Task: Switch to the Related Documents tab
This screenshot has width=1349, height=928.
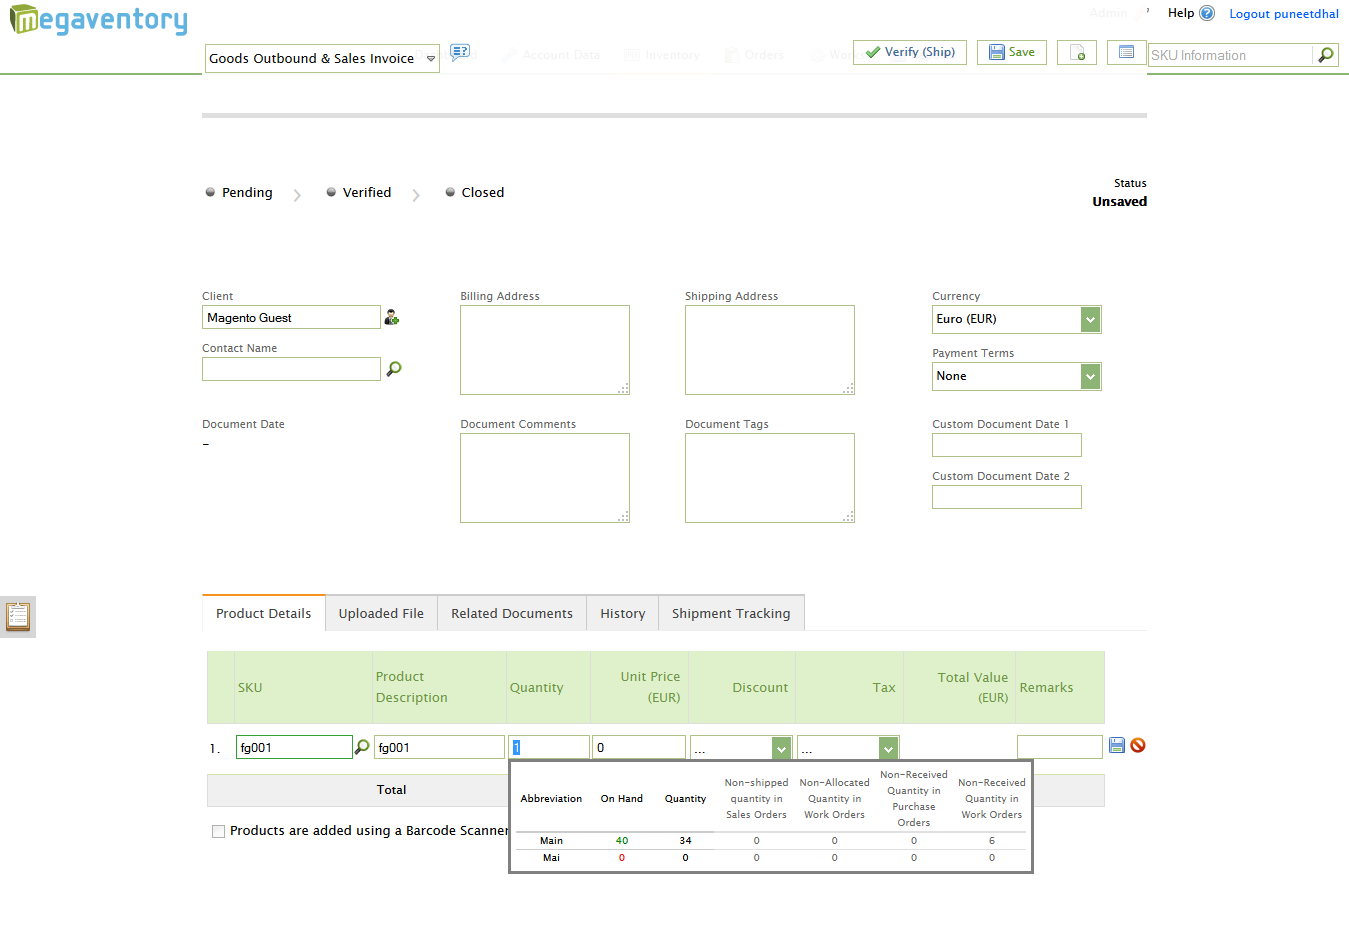Action: (512, 614)
